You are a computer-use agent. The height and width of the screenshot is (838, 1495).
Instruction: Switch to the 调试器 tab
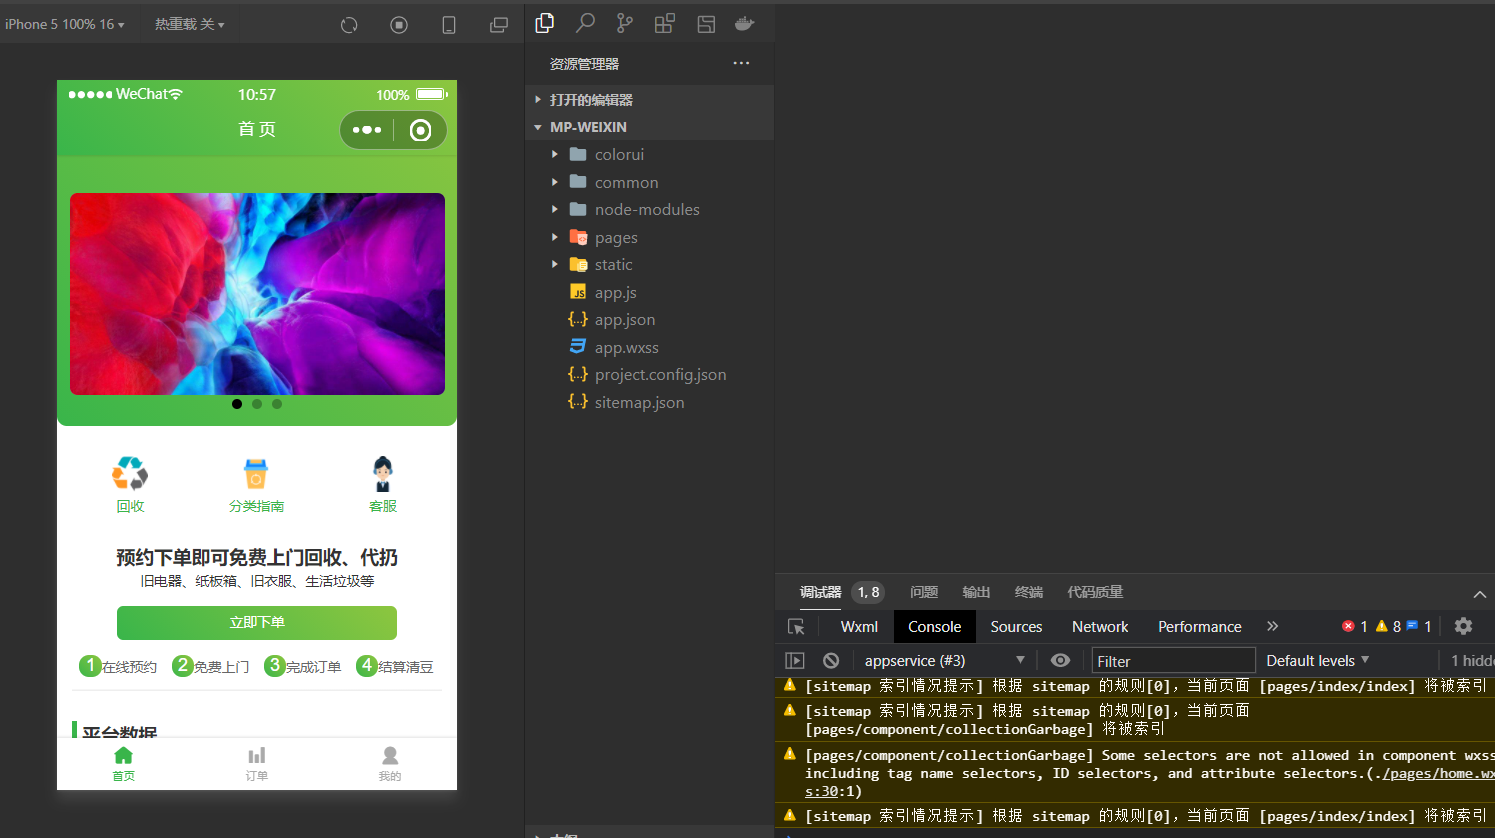tap(820, 592)
